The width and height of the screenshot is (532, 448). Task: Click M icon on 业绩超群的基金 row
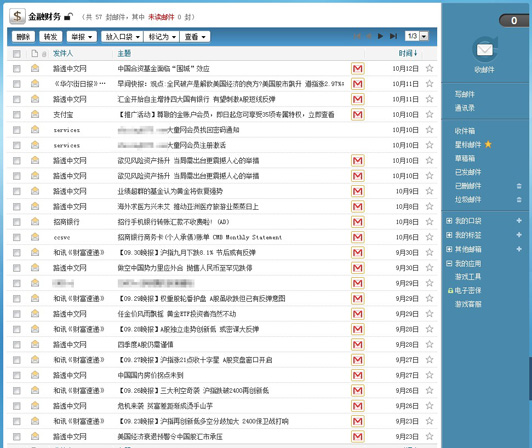tap(358, 191)
